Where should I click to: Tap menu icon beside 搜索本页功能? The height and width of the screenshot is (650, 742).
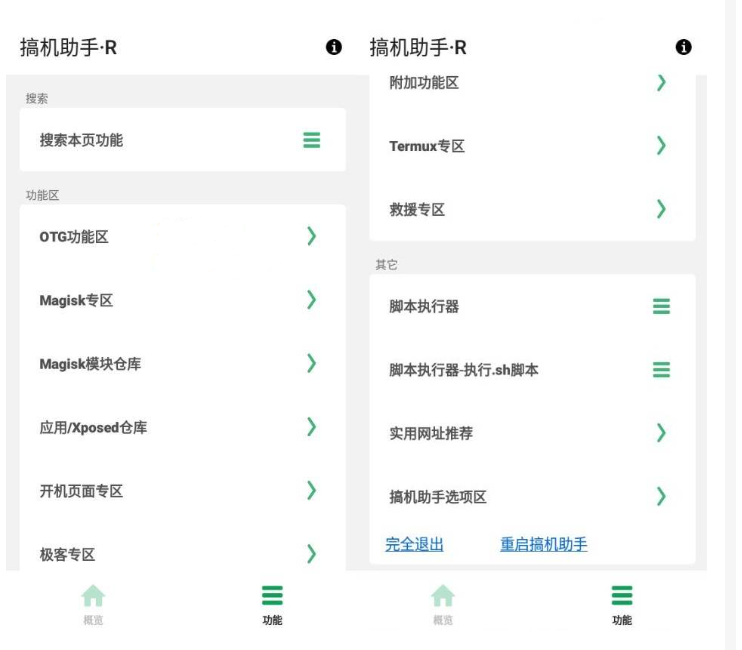311,140
